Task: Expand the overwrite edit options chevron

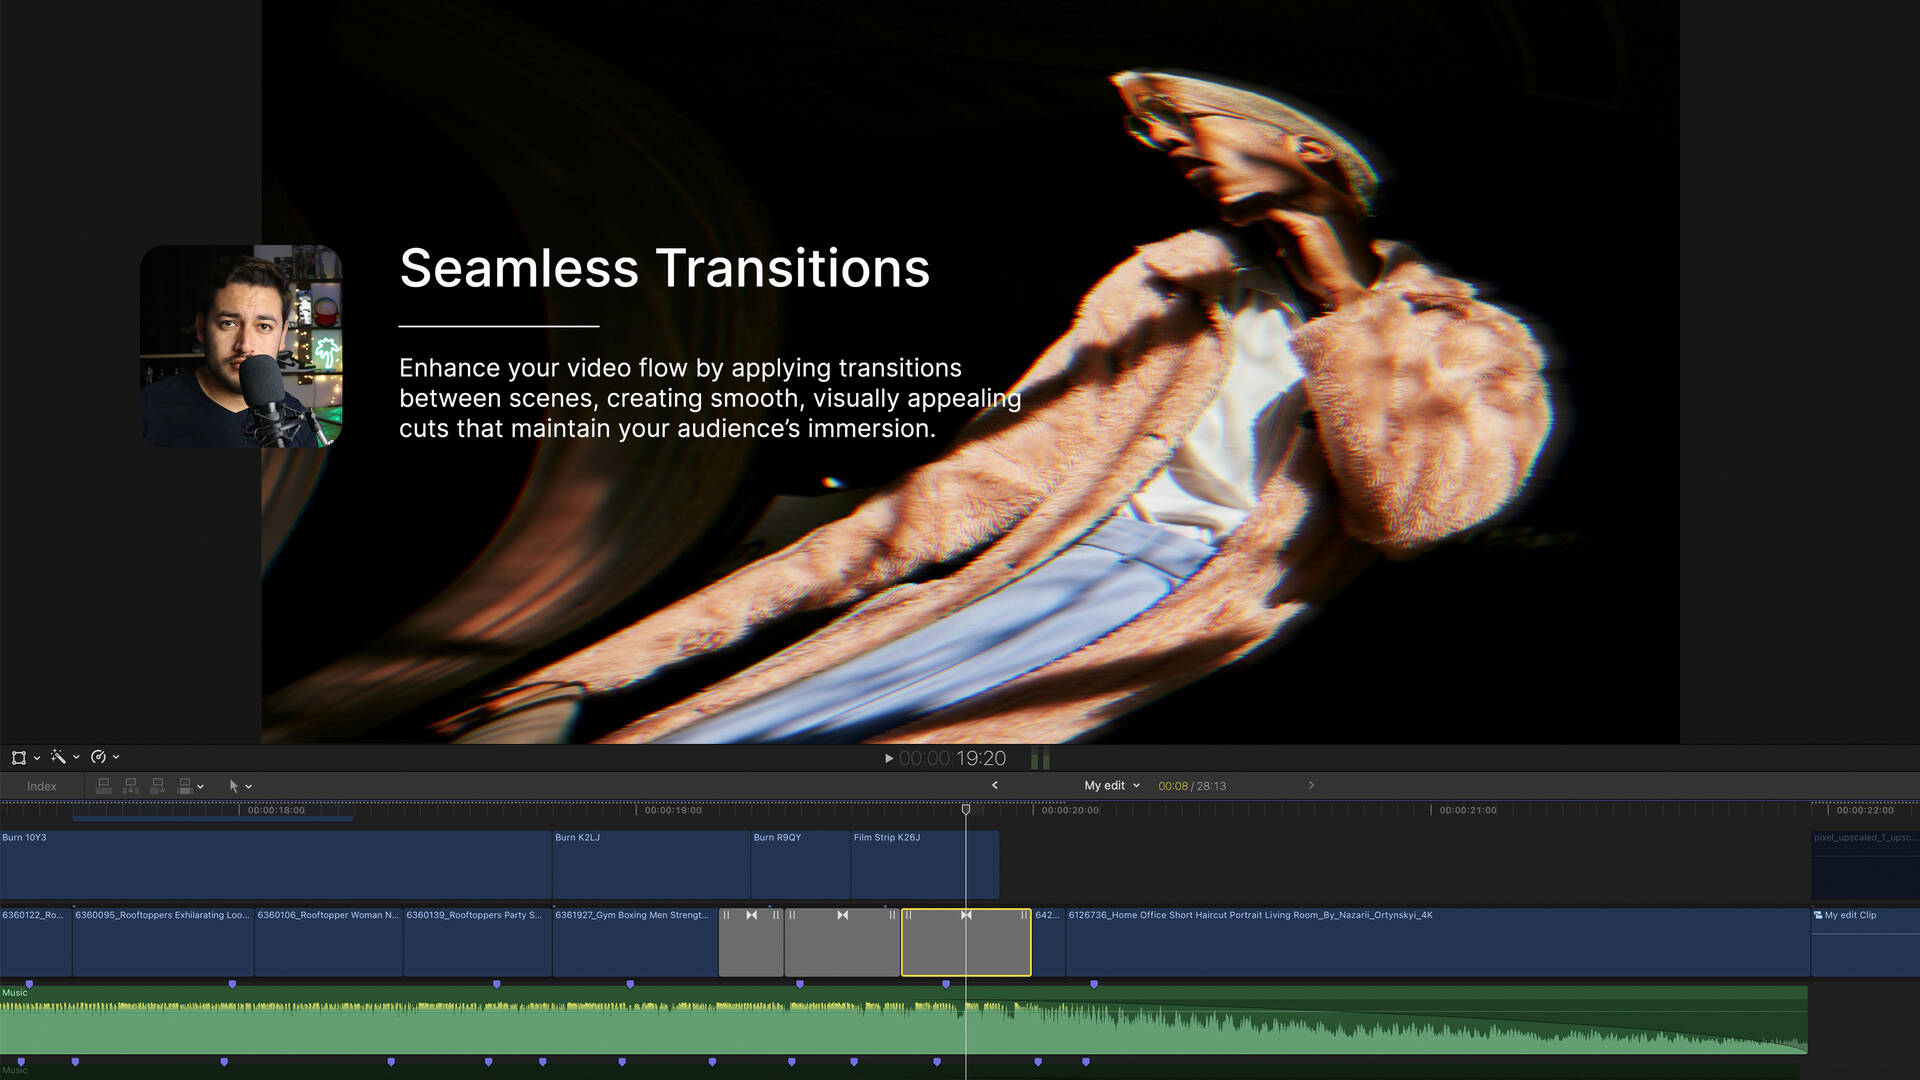Action: click(x=201, y=787)
